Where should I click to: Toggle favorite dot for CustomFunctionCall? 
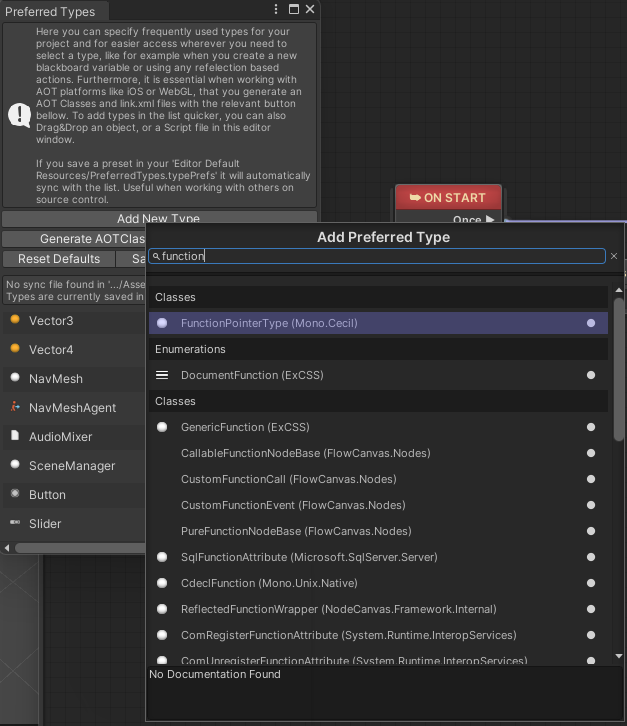pyautogui.click(x=591, y=479)
